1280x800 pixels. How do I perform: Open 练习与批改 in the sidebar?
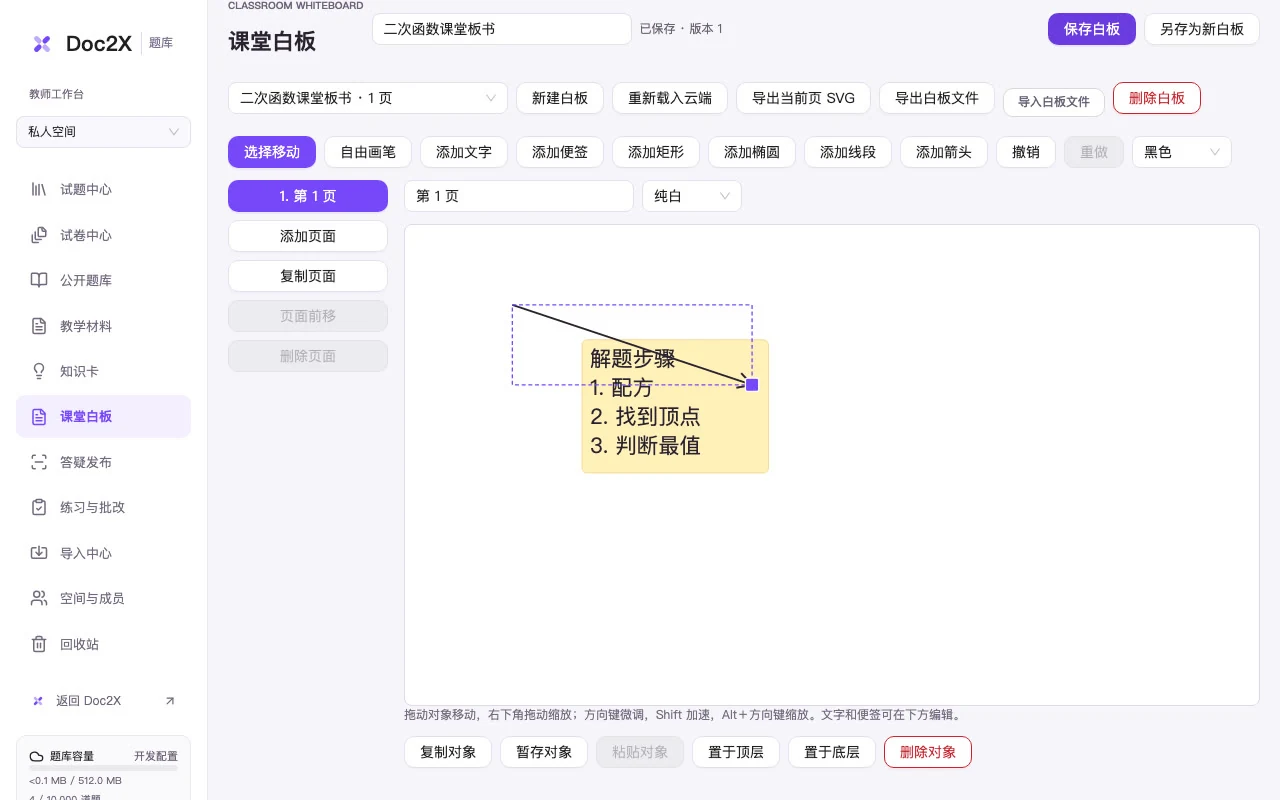[x=103, y=507]
